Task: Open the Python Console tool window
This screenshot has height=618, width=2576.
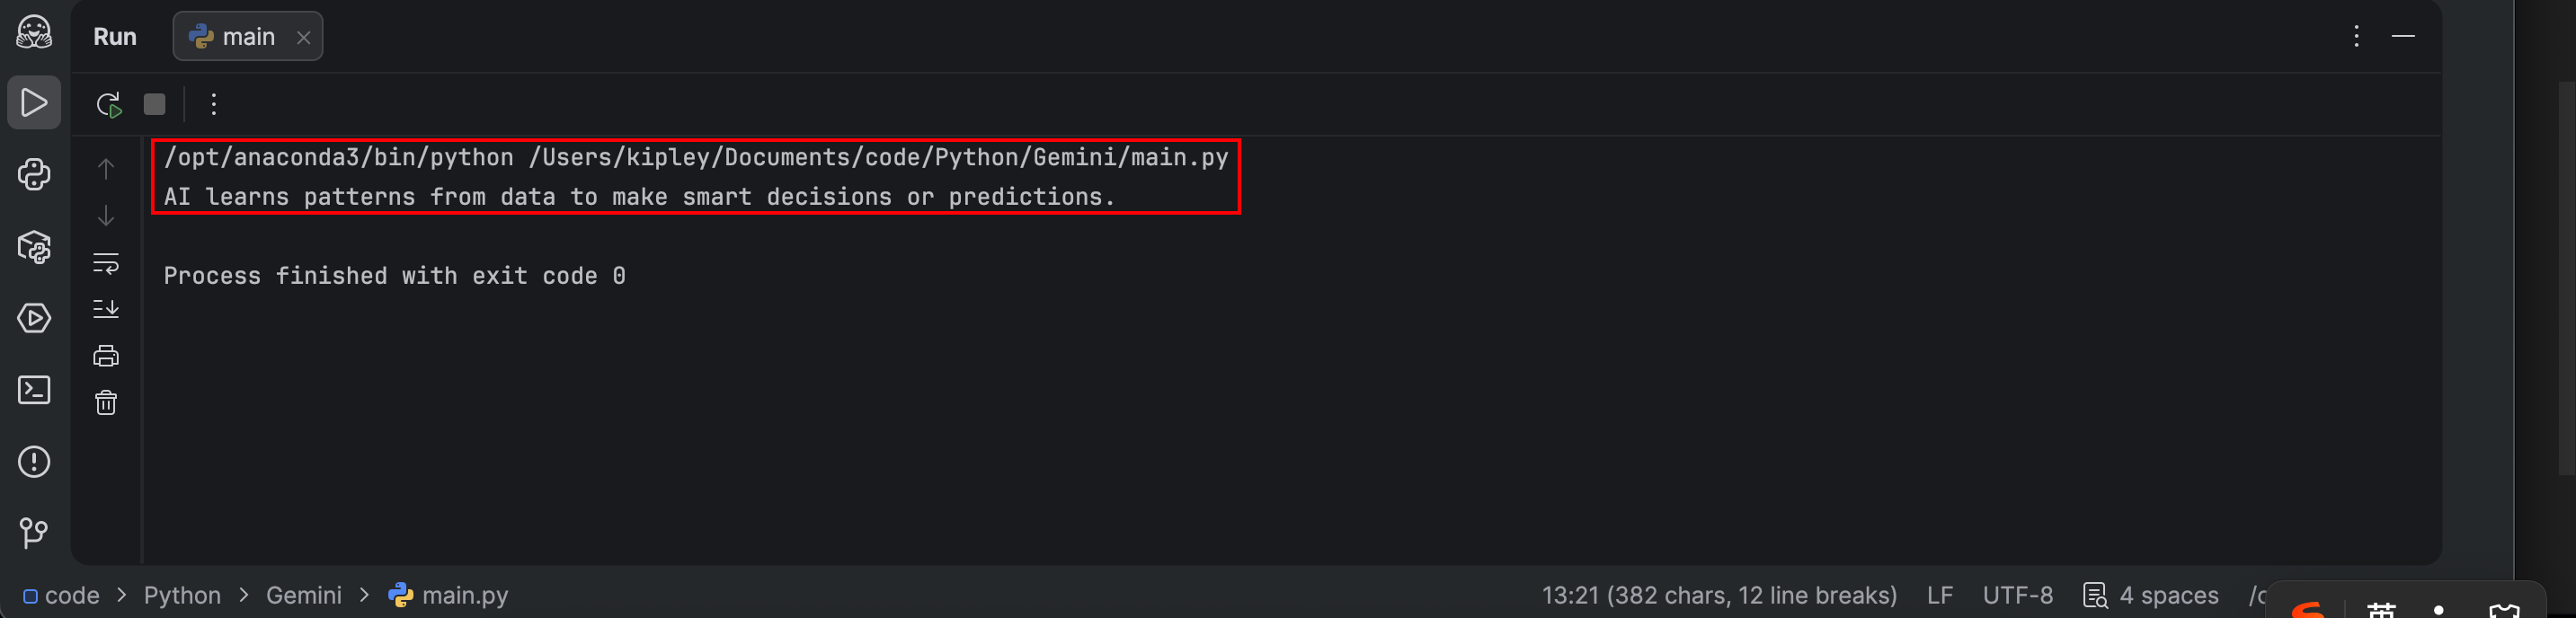Action: pos(34,175)
